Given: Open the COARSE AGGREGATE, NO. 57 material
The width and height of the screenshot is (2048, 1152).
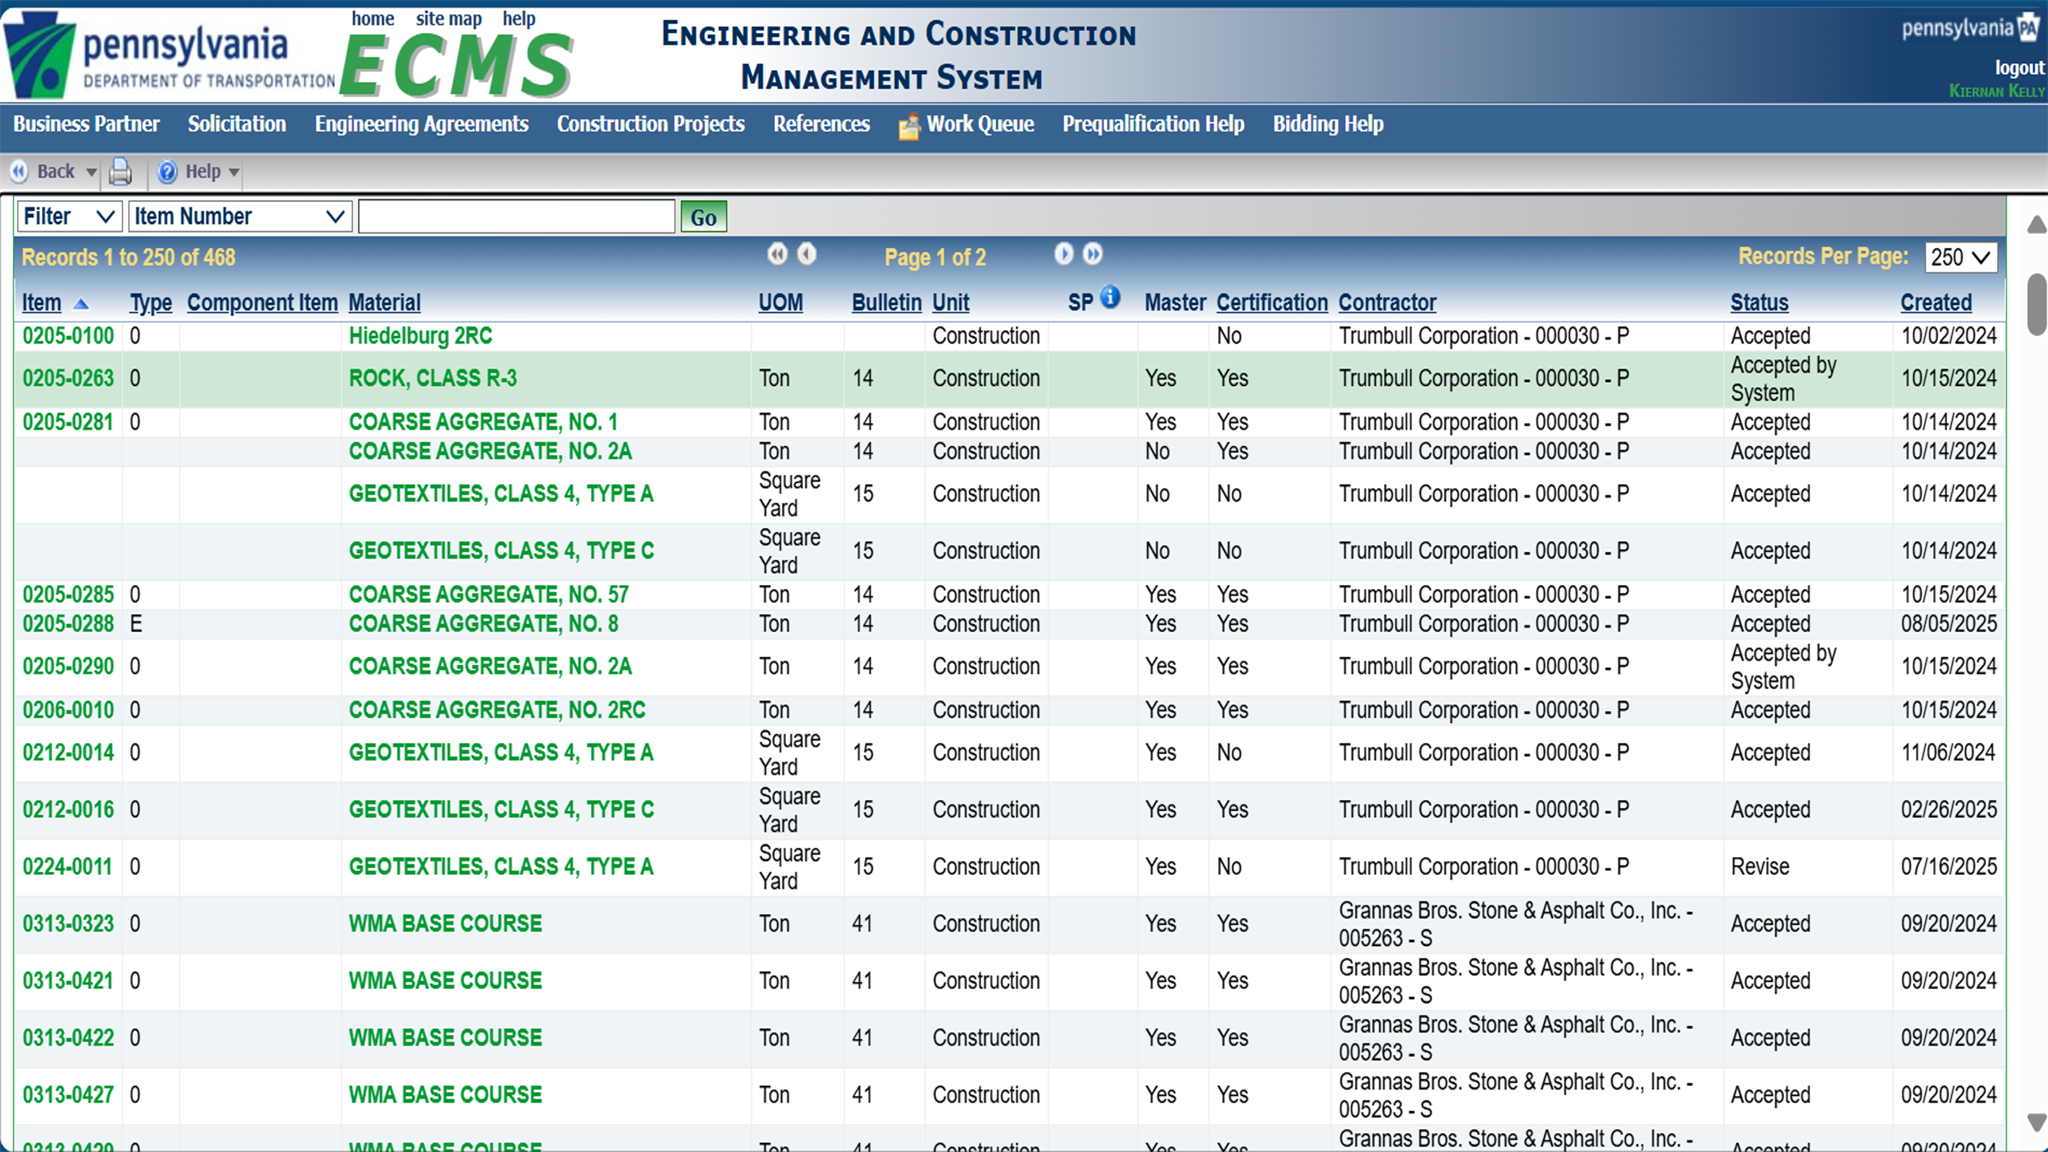Looking at the screenshot, I should pos(489,595).
